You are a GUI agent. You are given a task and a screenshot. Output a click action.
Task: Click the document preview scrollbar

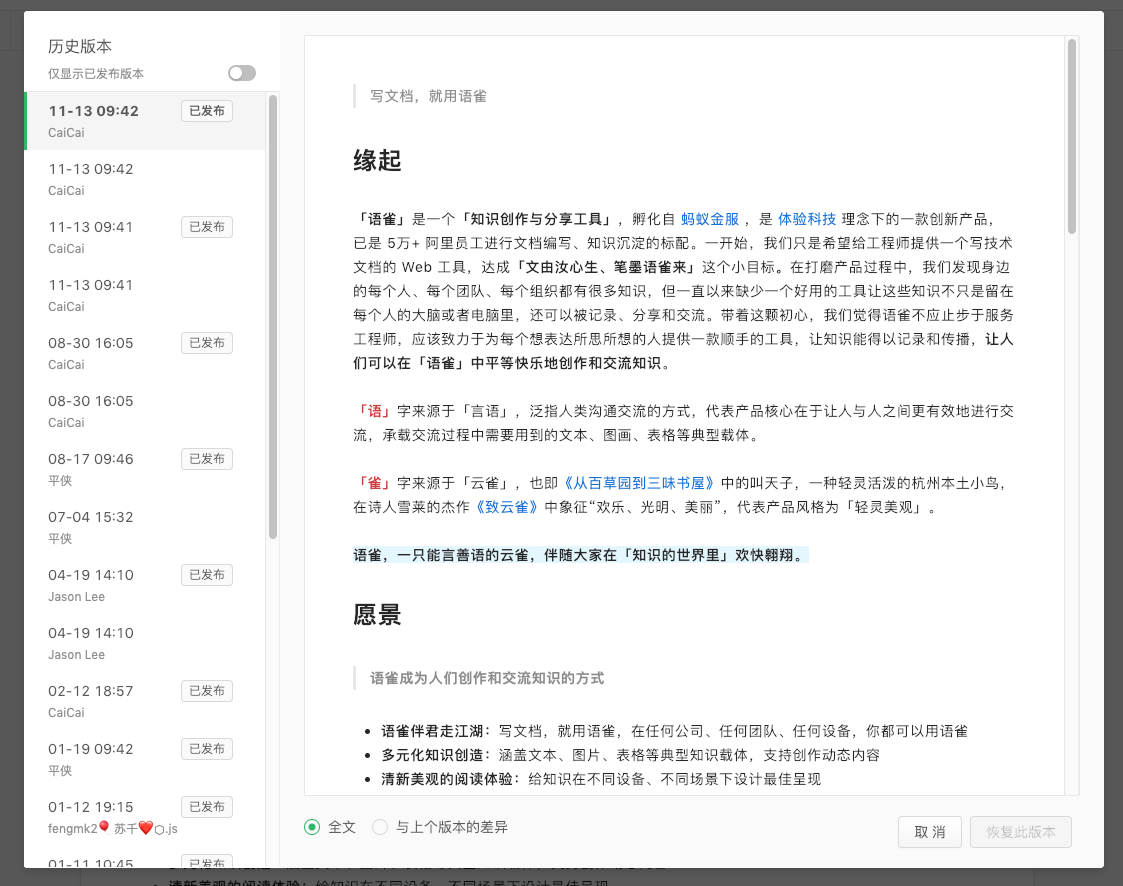coord(1072,120)
